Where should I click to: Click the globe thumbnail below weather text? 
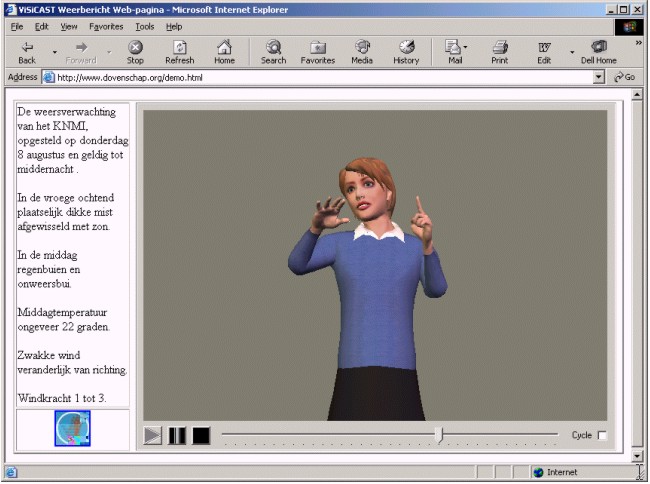click(x=72, y=428)
